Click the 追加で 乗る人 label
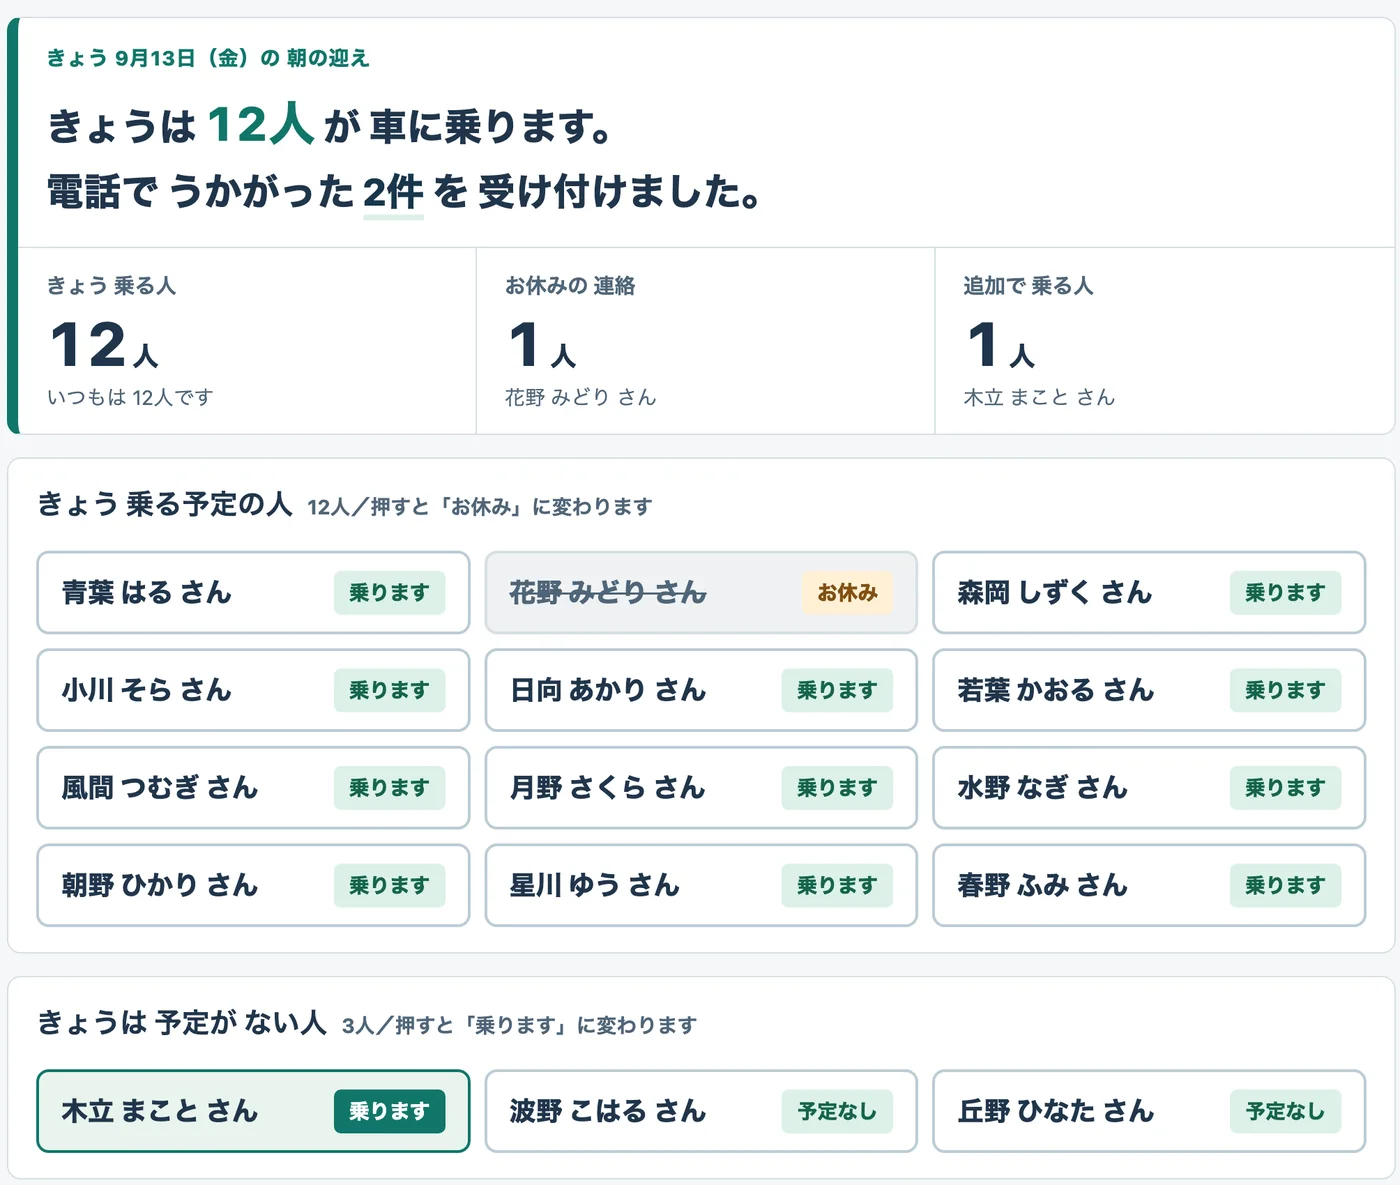The height and width of the screenshot is (1185, 1400). (1028, 286)
